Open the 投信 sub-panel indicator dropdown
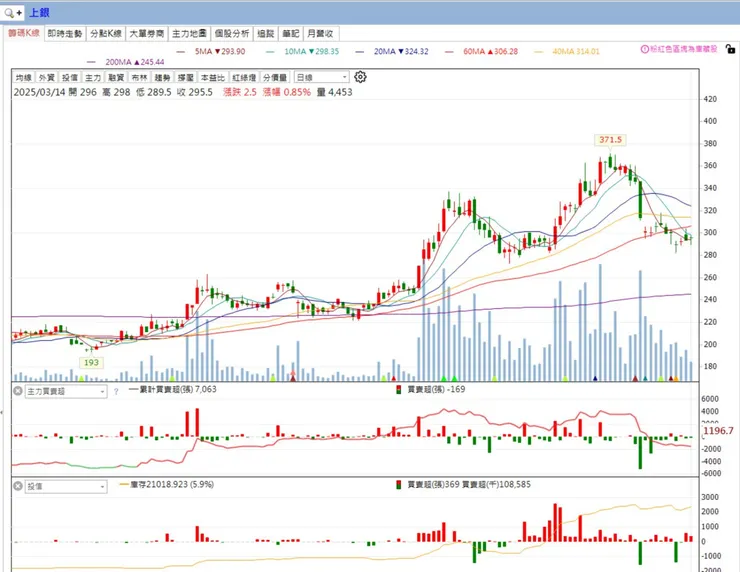 point(66,487)
